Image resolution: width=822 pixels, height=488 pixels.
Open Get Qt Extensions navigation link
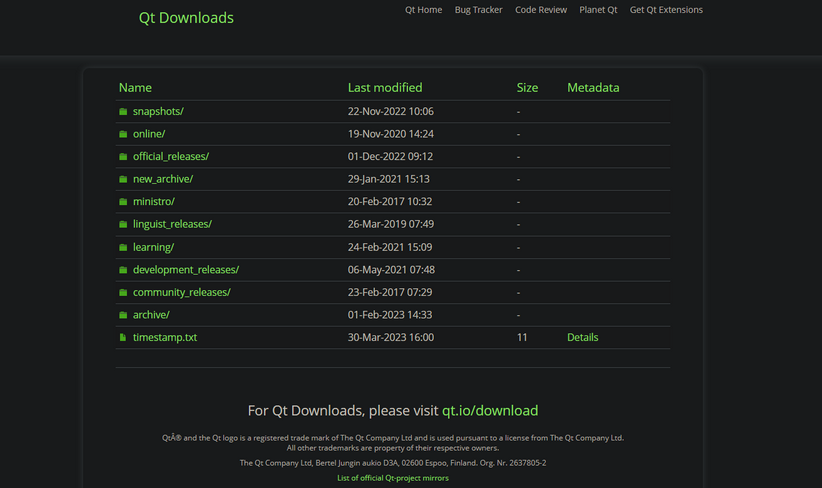click(x=666, y=9)
